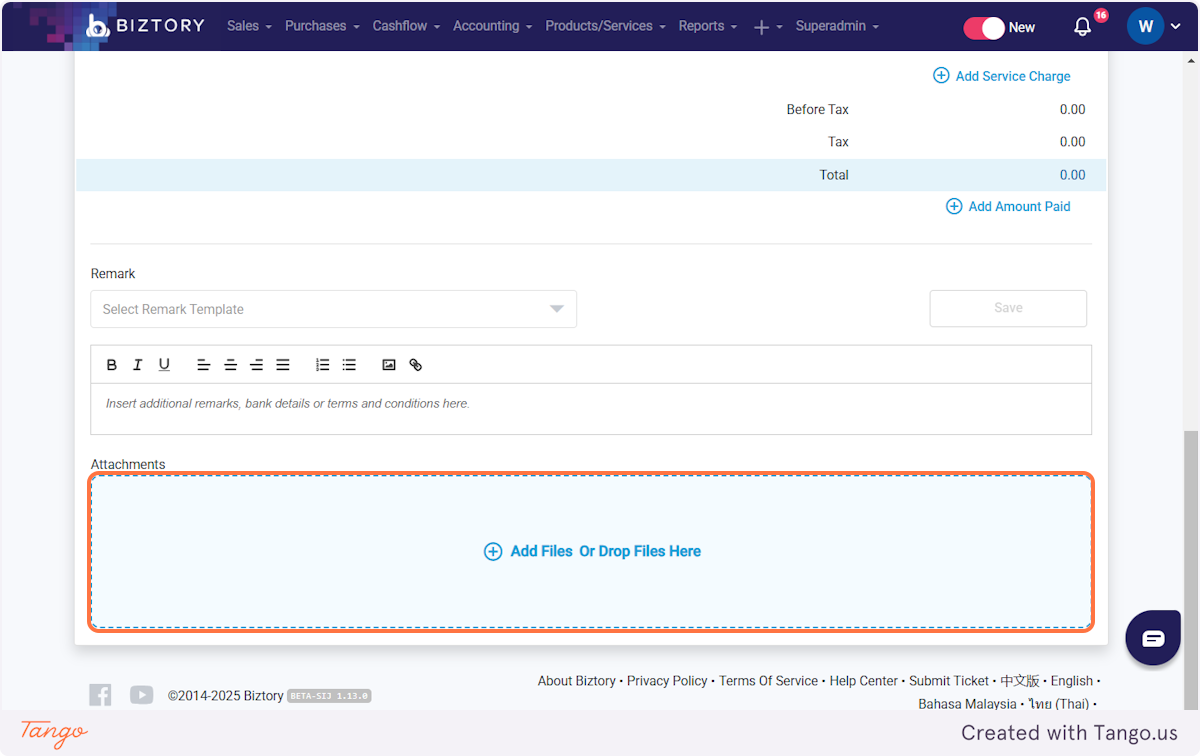Open the Sales menu
Viewport: 1200px width, 756px height.
click(249, 26)
